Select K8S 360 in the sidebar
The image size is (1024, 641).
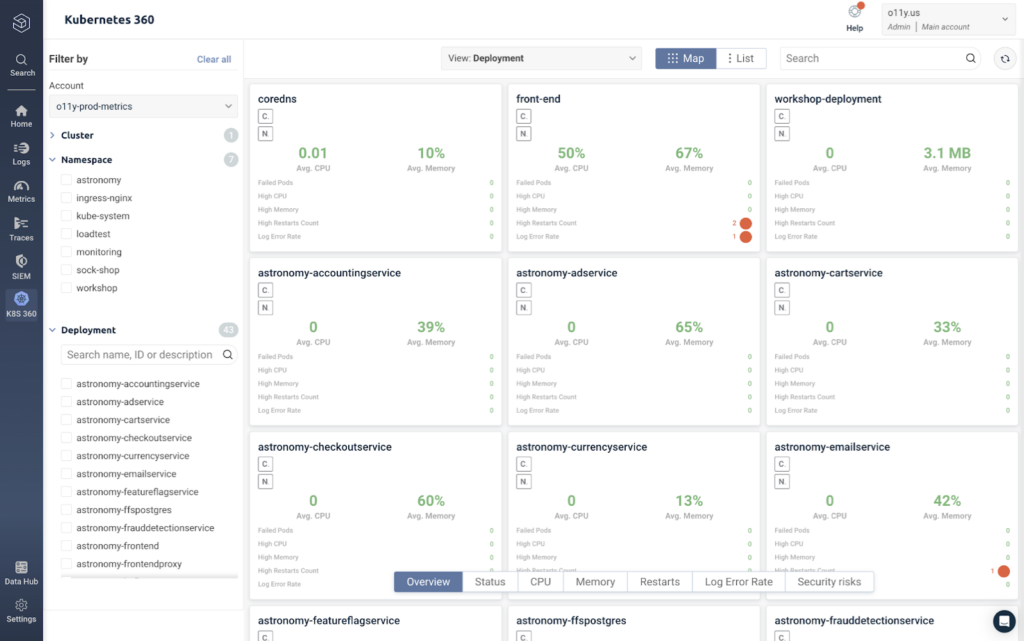tap(22, 305)
